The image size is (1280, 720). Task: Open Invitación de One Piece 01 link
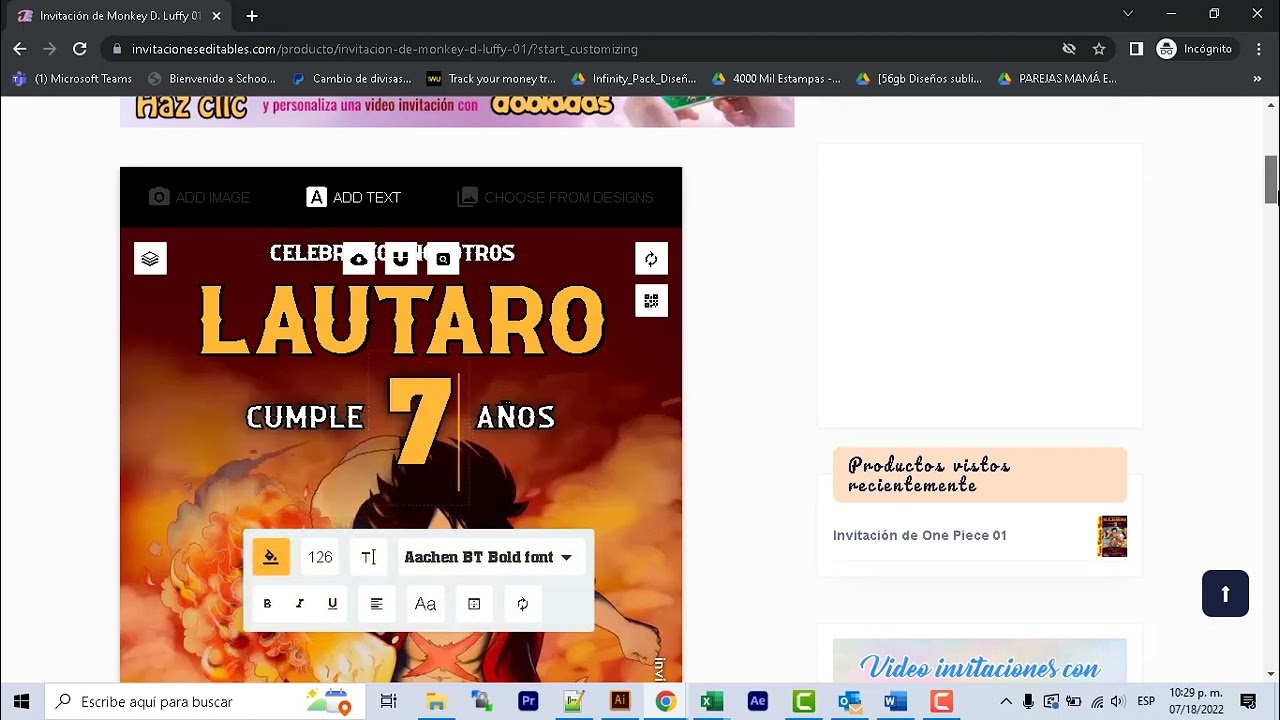pos(919,536)
